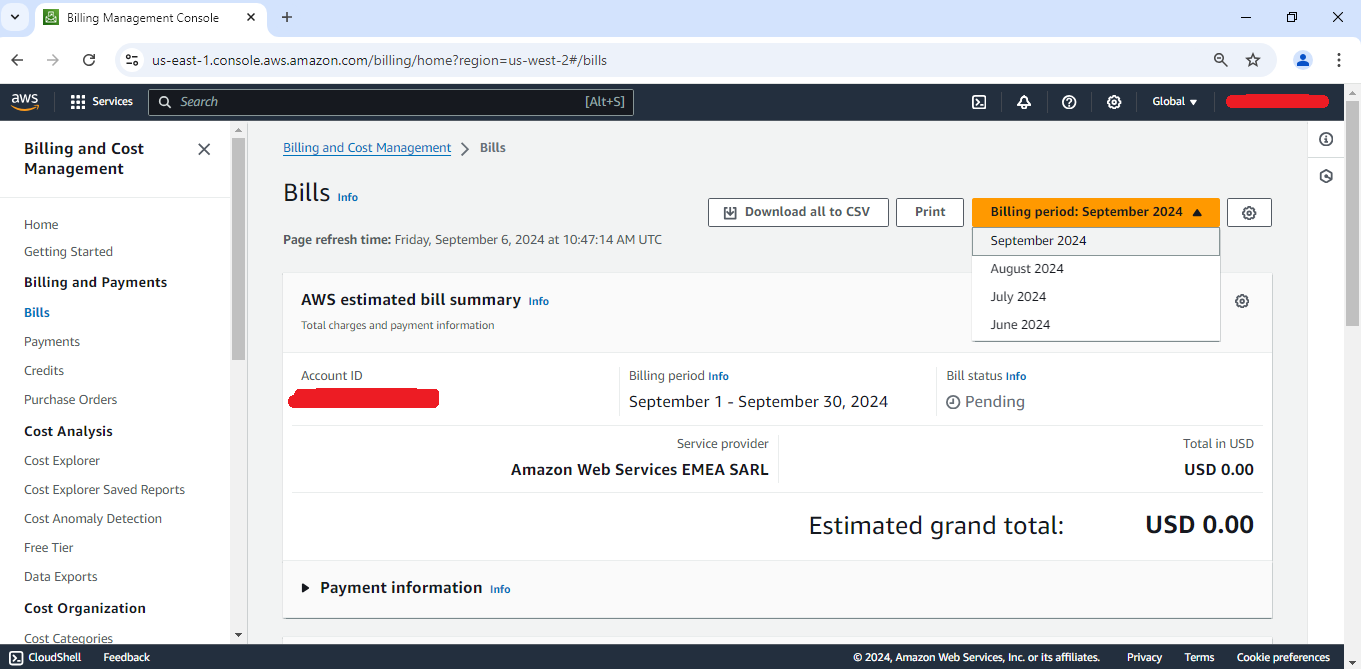The image size is (1361, 669).
Task: Click the AWS logo home icon
Action: coord(25,101)
